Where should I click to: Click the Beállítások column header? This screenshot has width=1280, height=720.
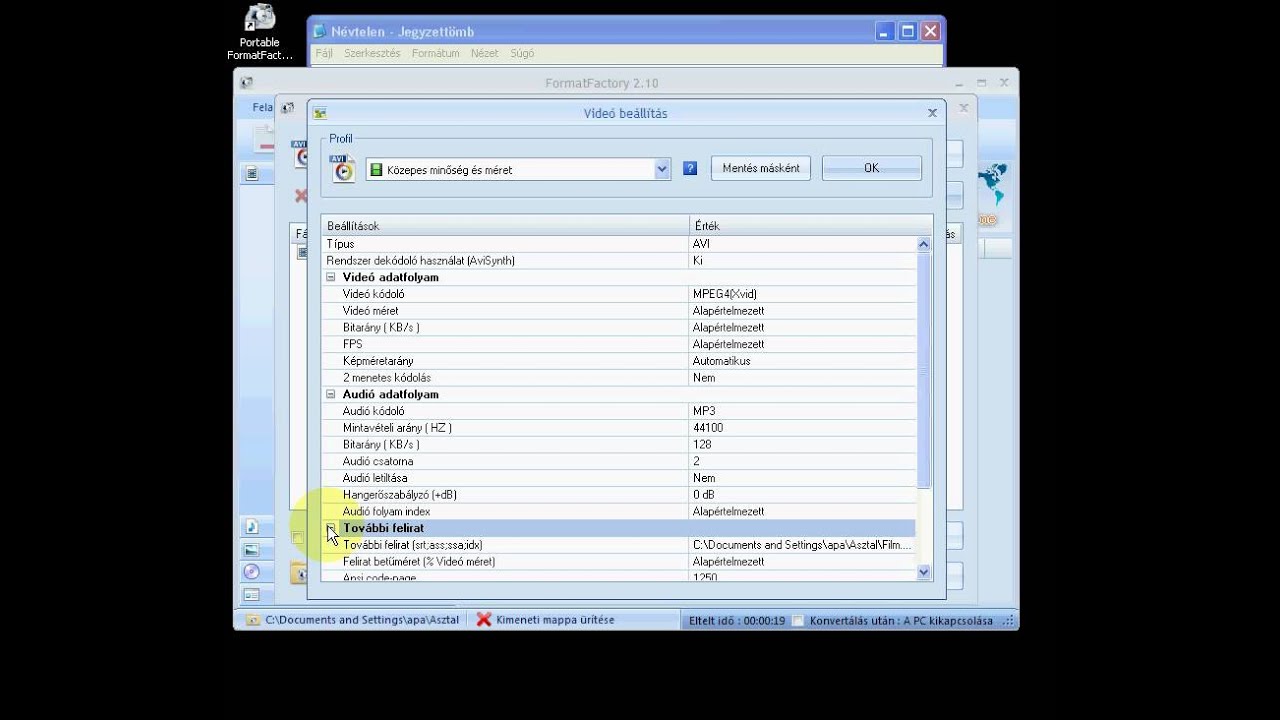(x=505, y=226)
